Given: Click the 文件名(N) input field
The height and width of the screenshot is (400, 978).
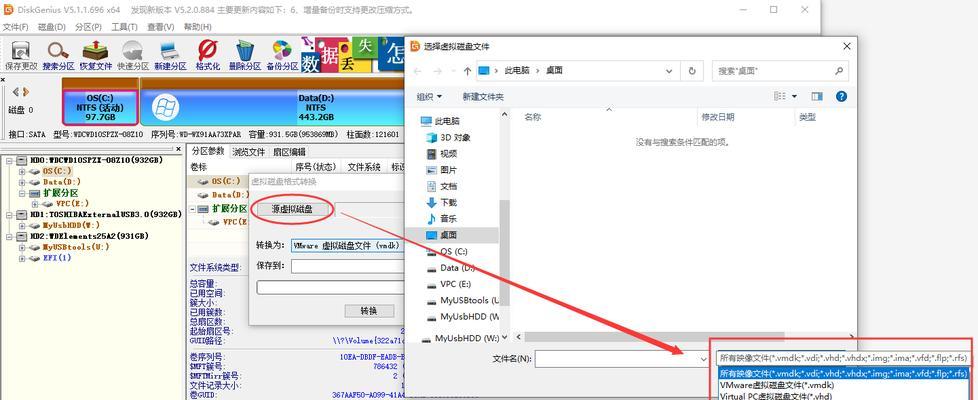Looking at the screenshot, I should coord(622,359).
